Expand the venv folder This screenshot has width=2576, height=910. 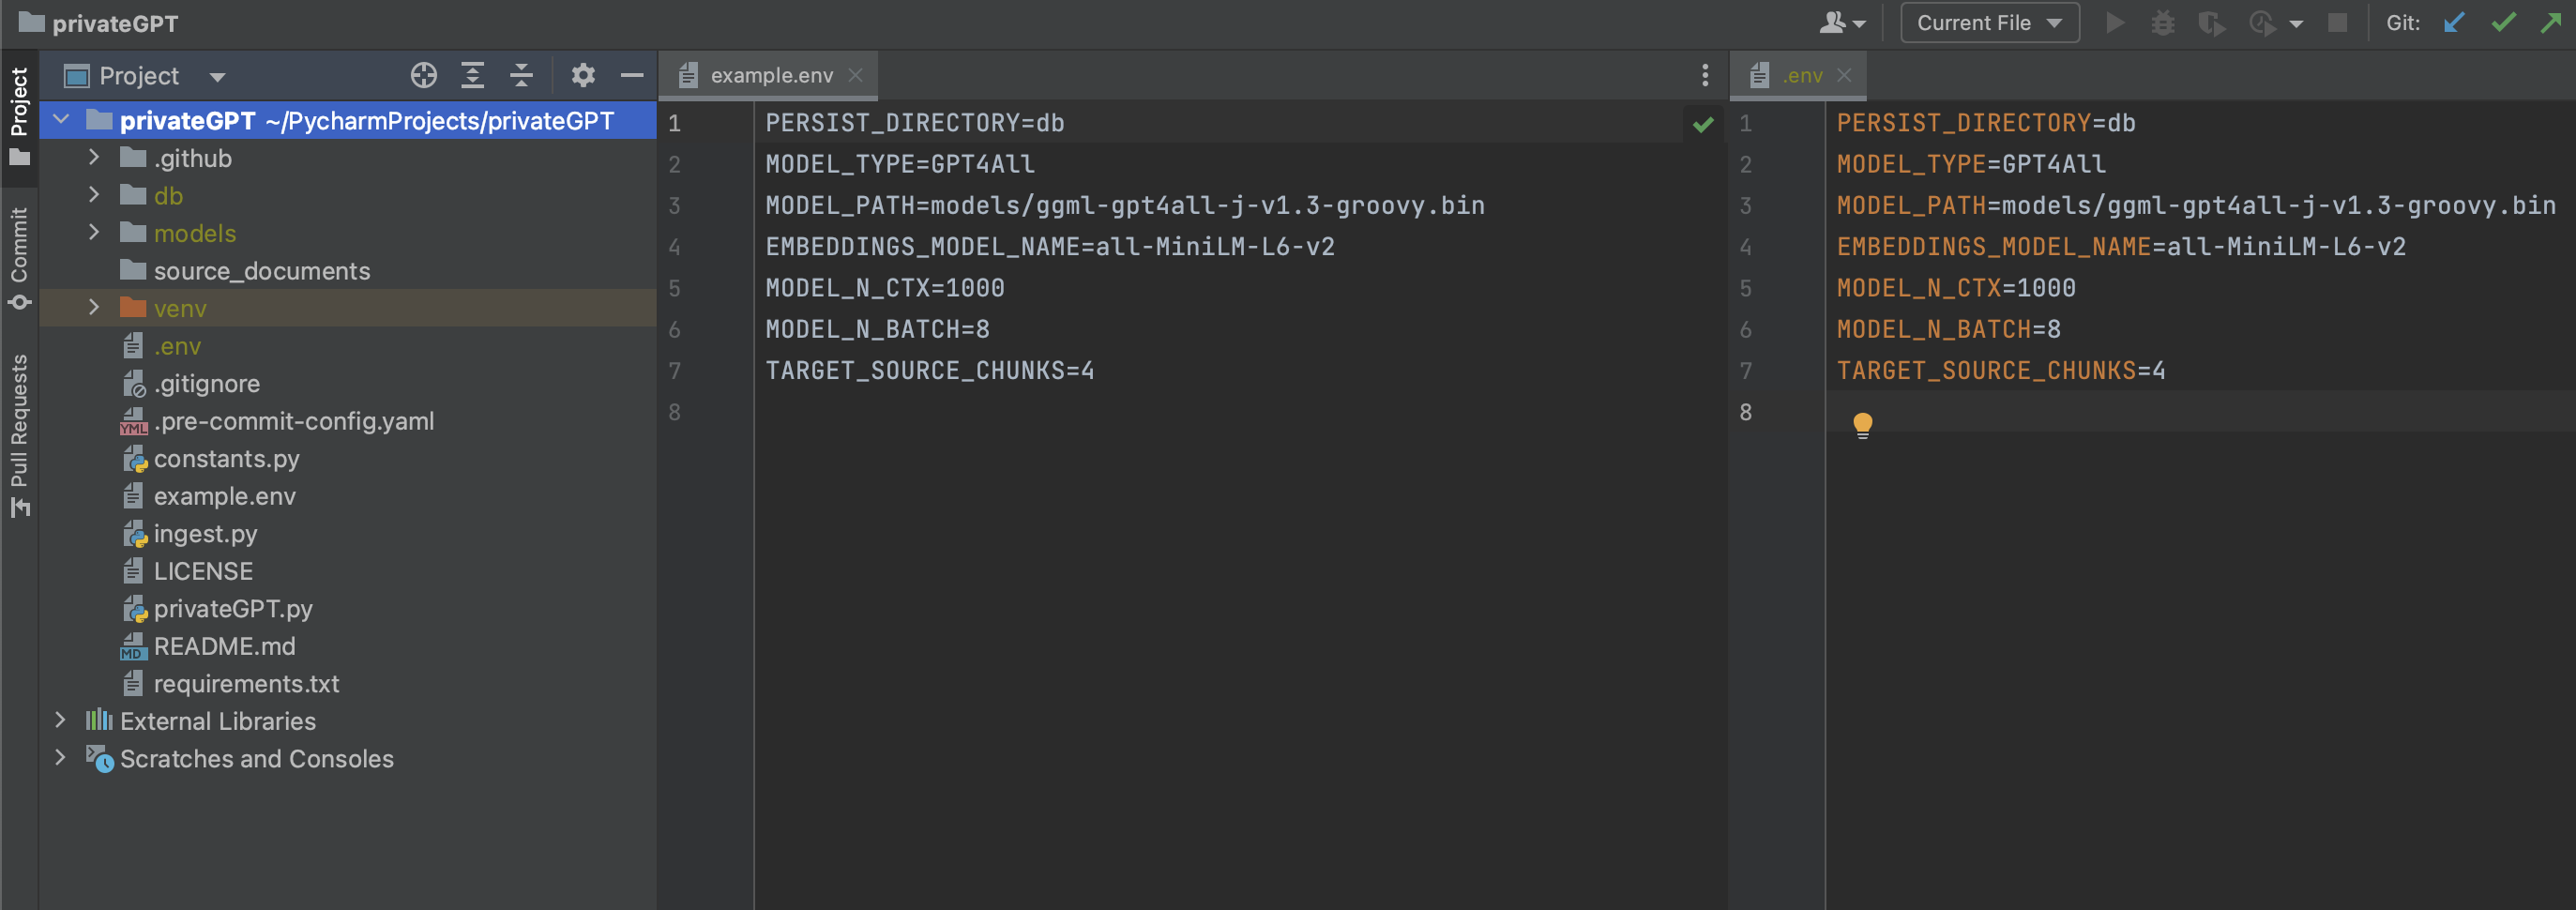click(93, 307)
